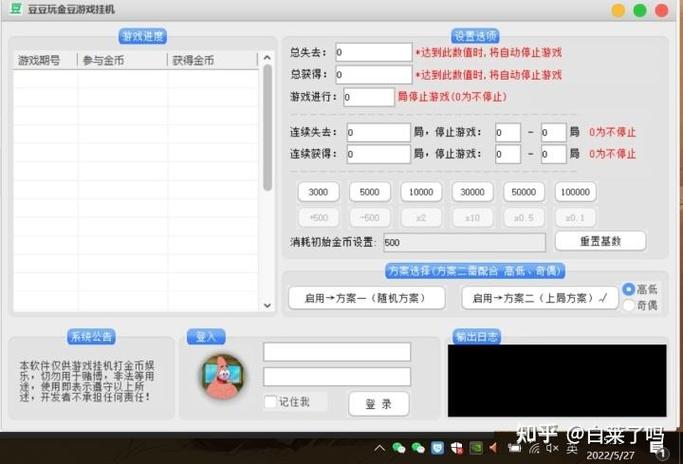The height and width of the screenshot is (464, 683).
Task: Click the green 豆 app icon in title bar
Action: (x=16, y=8)
